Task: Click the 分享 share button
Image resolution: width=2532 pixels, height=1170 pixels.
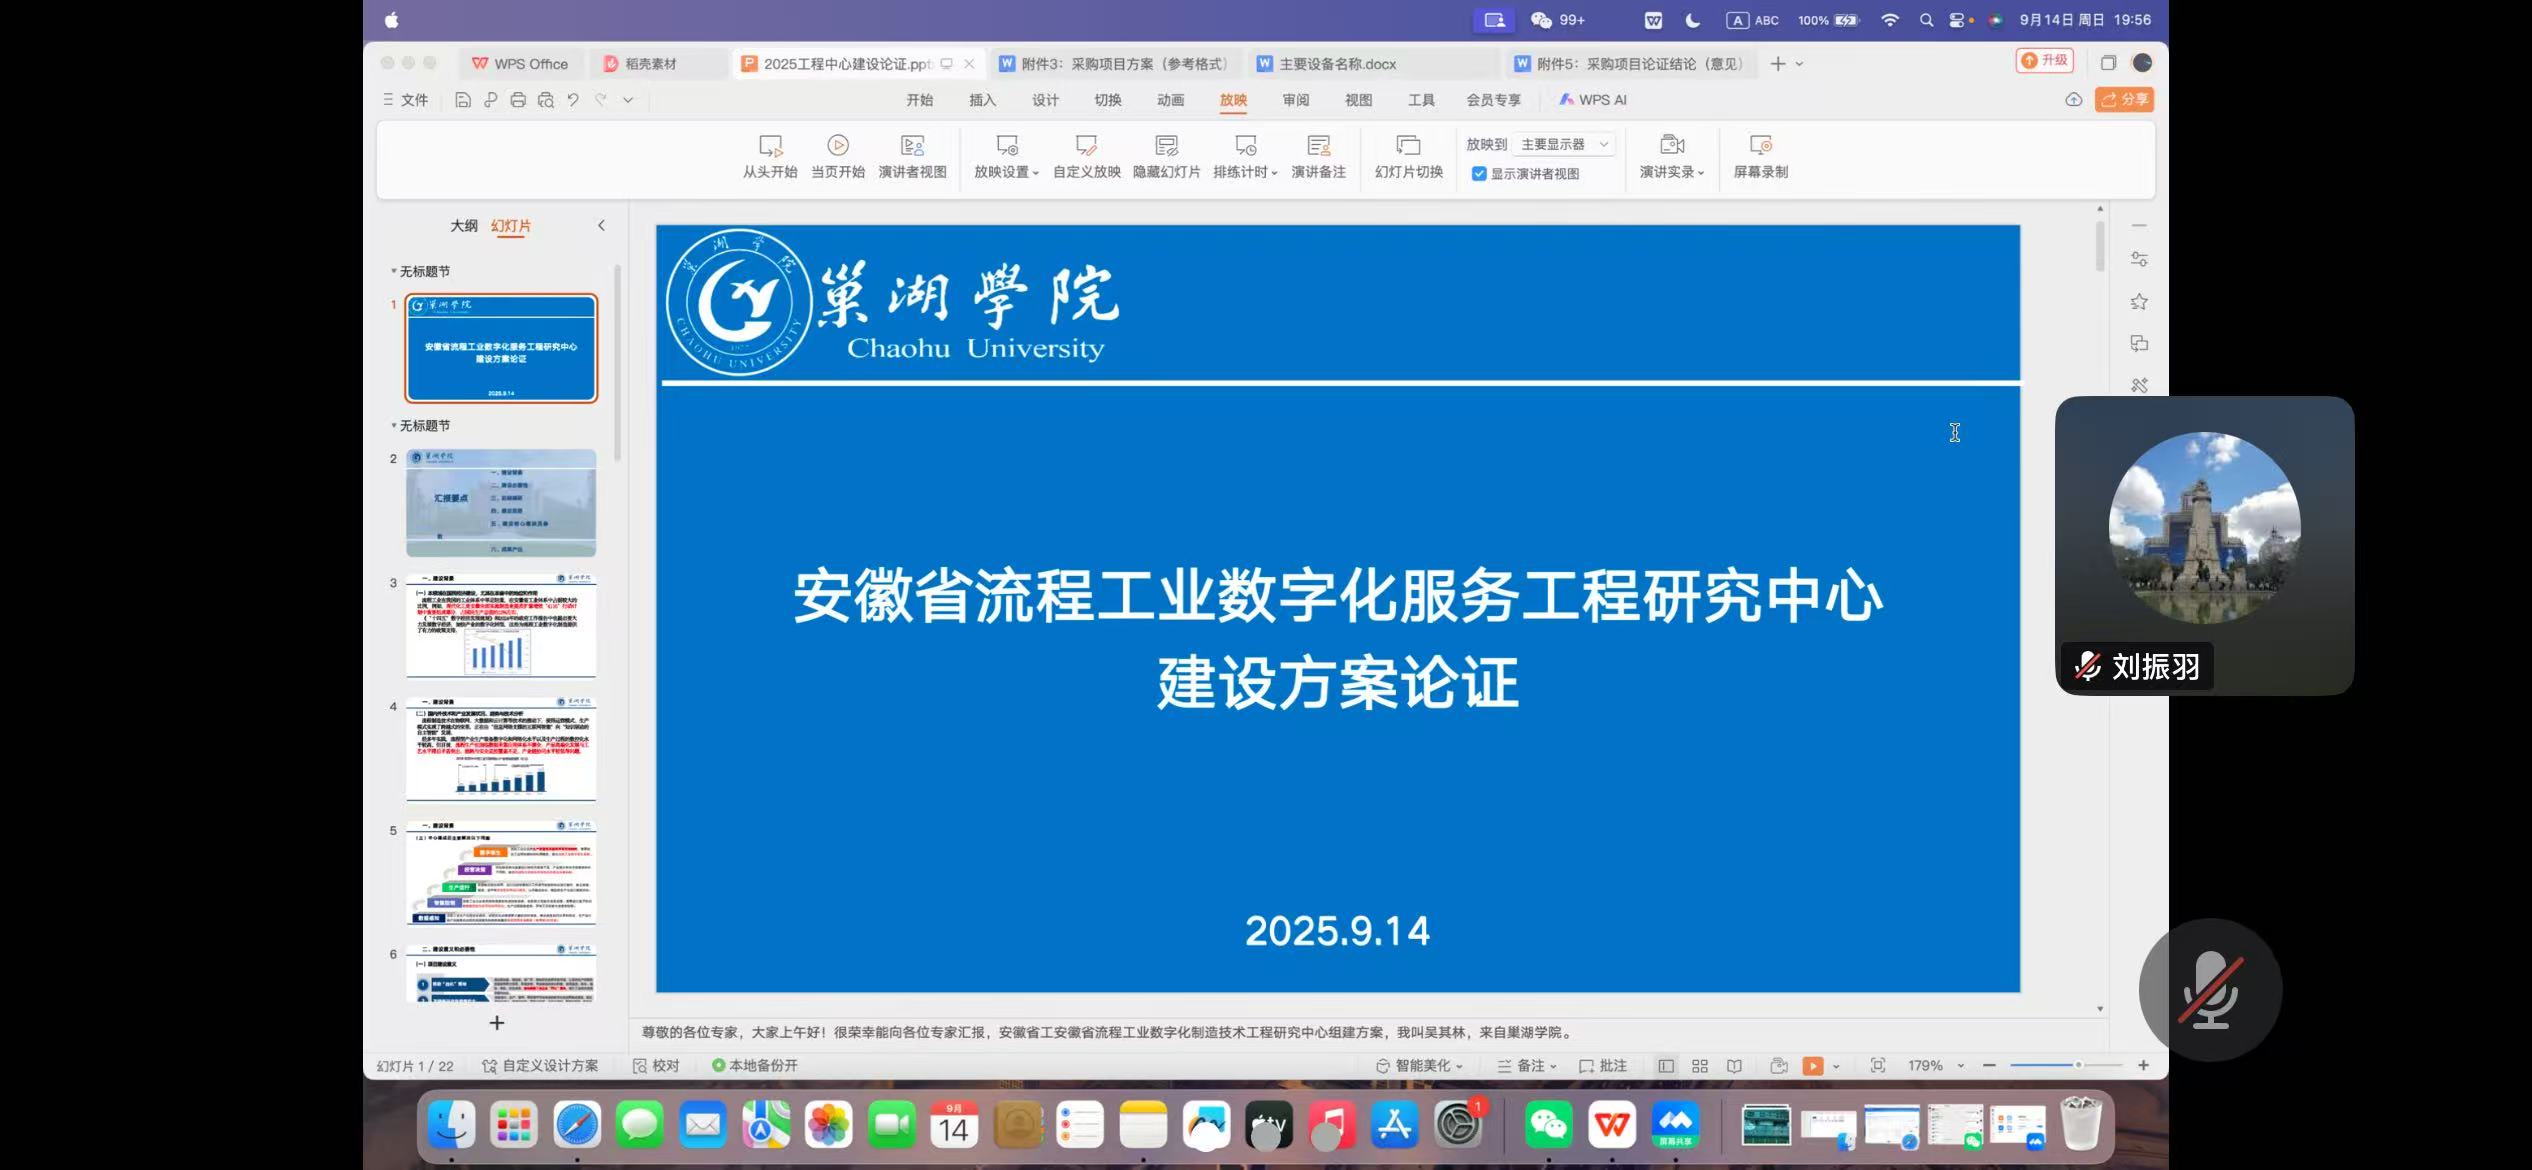Action: (2123, 100)
